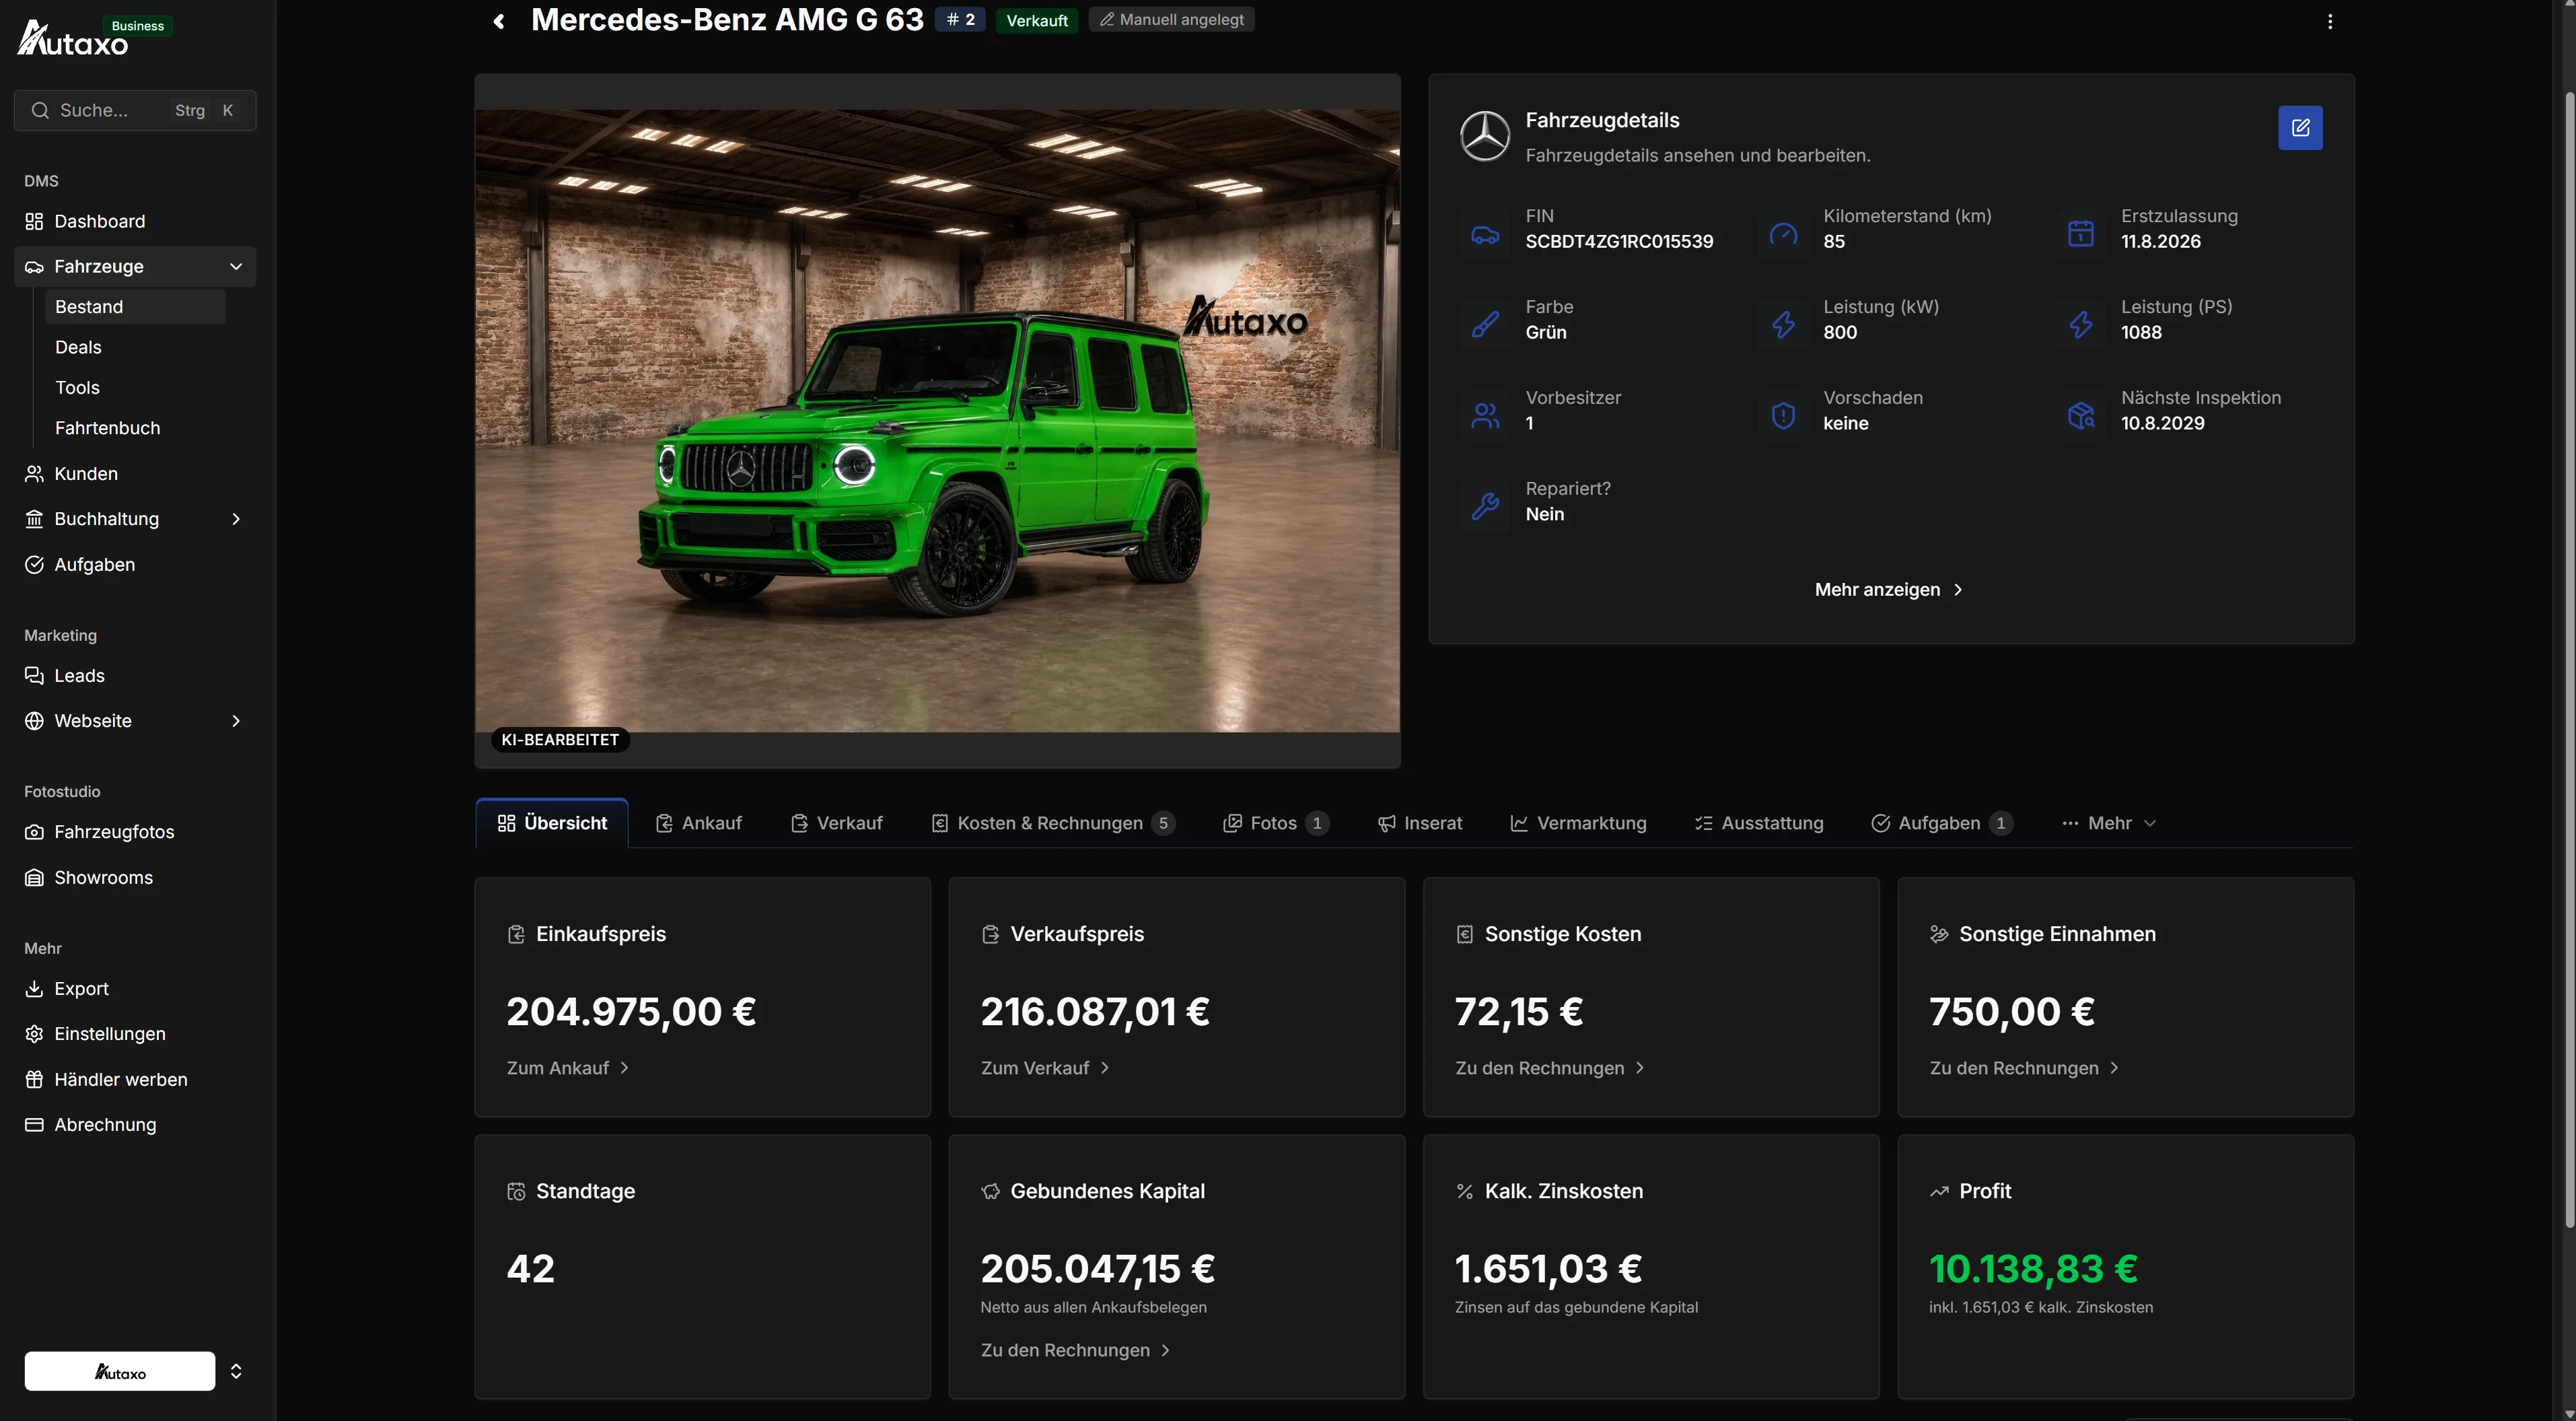Open the Ausstattung tab

1758,823
